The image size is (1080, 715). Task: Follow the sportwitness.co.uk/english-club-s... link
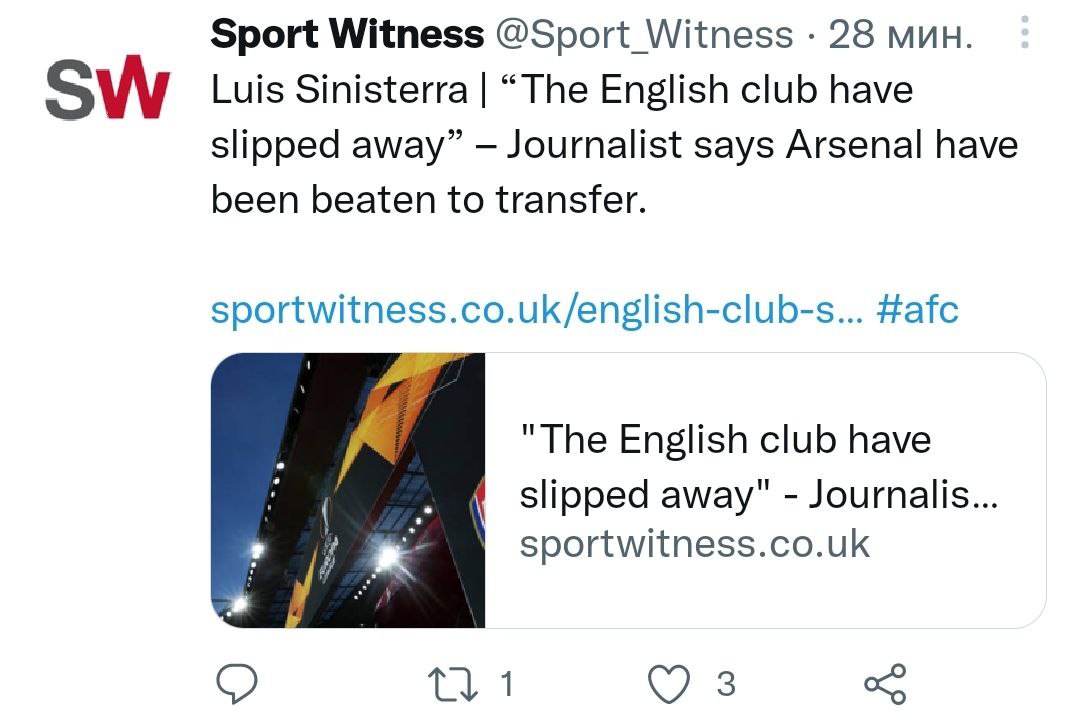pyautogui.click(x=534, y=309)
